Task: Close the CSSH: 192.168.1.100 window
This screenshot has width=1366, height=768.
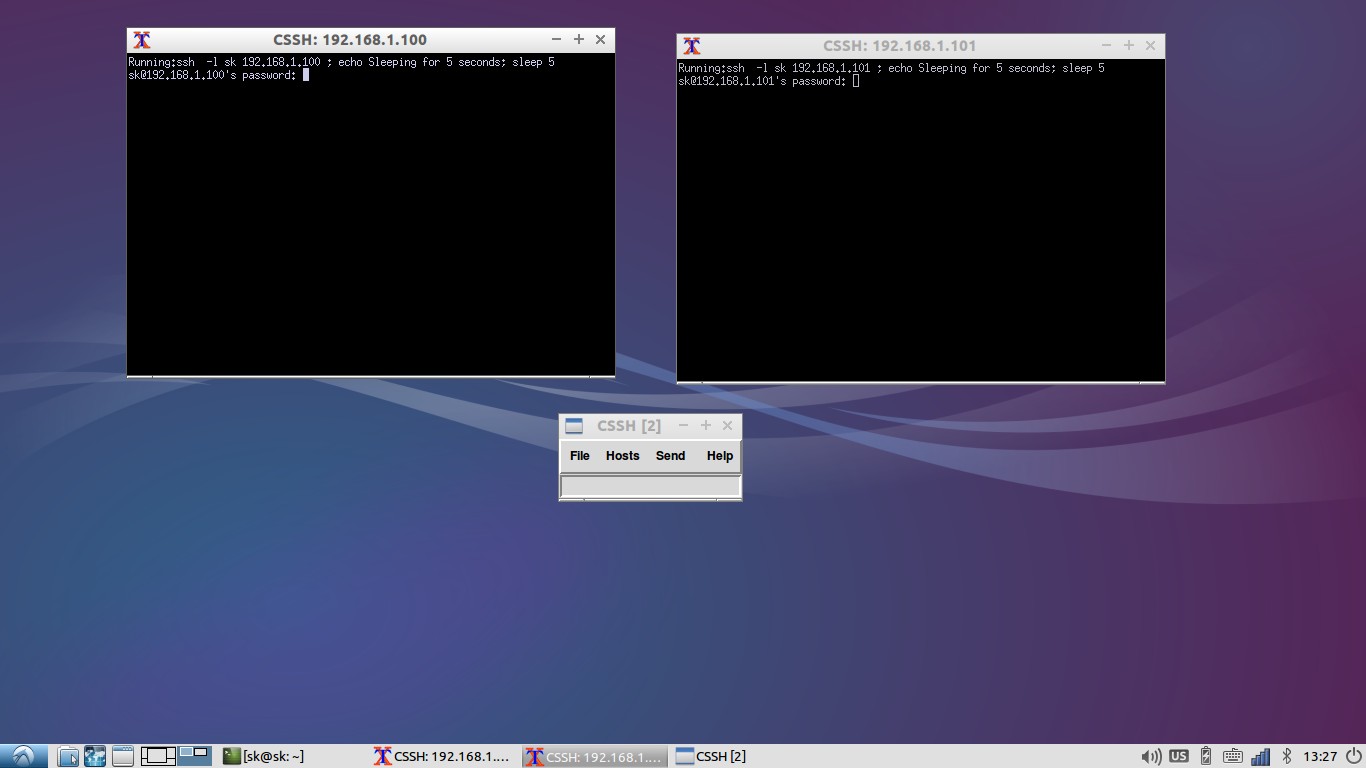Action: [600, 40]
